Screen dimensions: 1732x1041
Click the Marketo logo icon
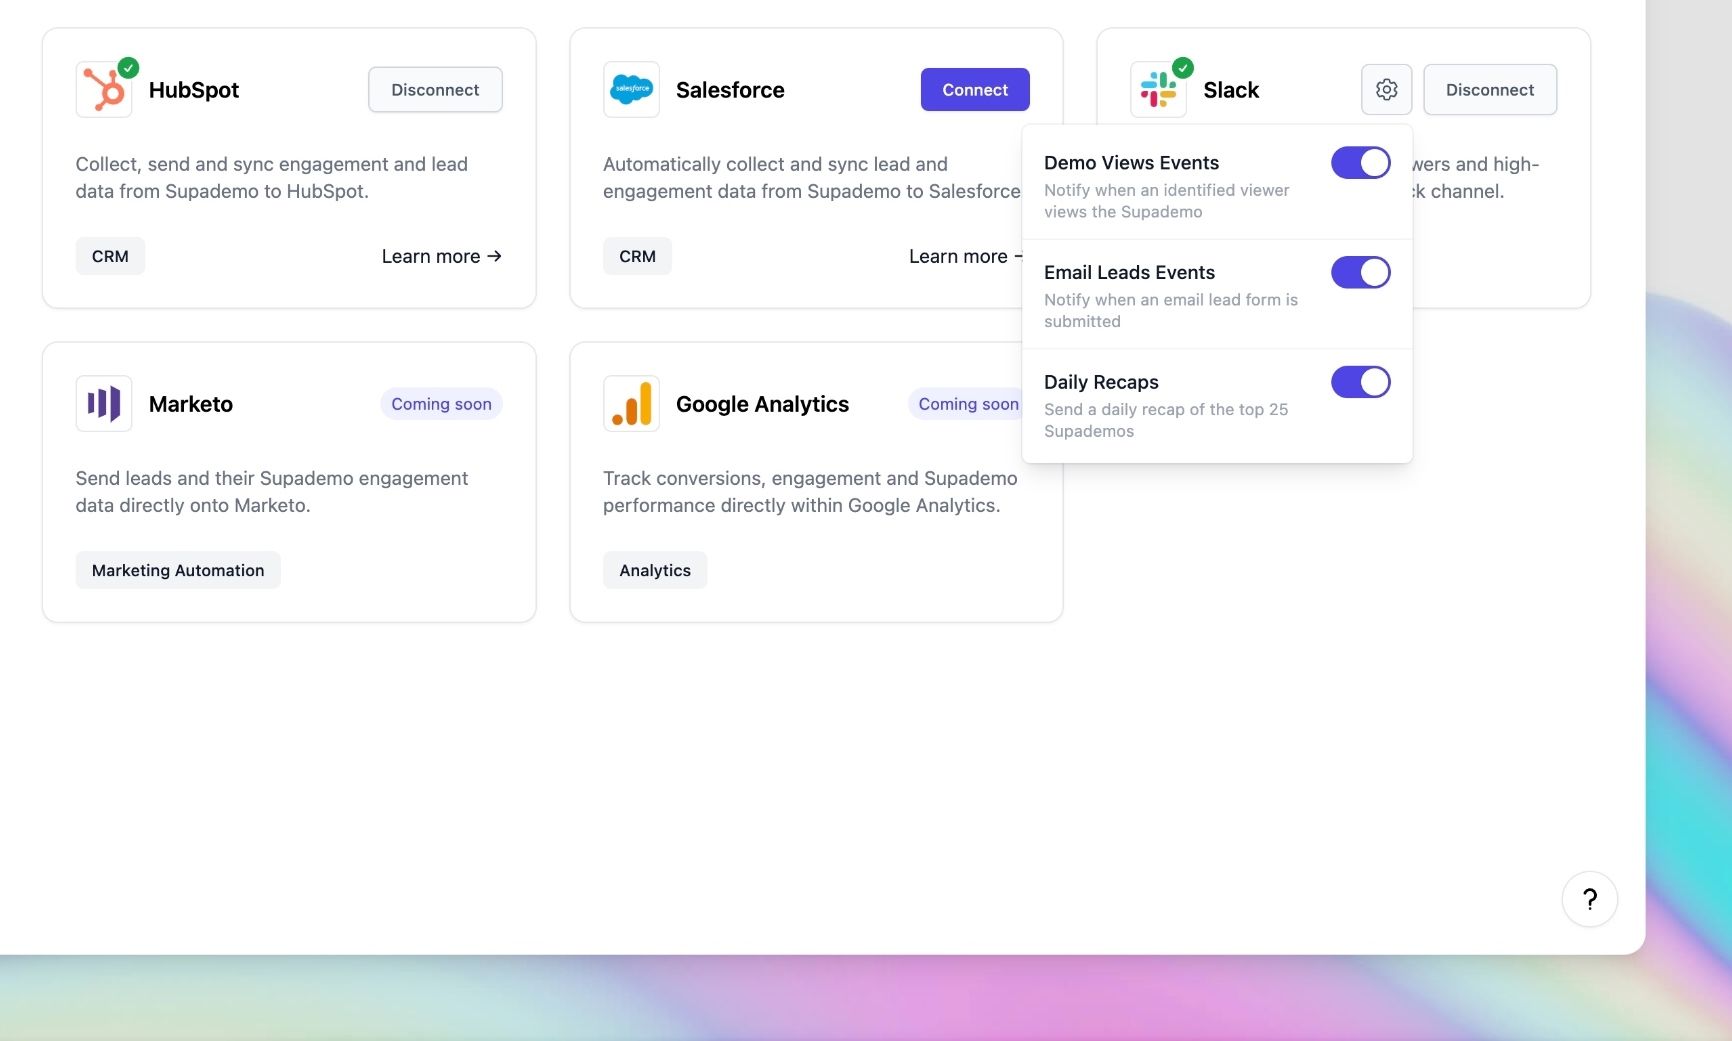[104, 404]
